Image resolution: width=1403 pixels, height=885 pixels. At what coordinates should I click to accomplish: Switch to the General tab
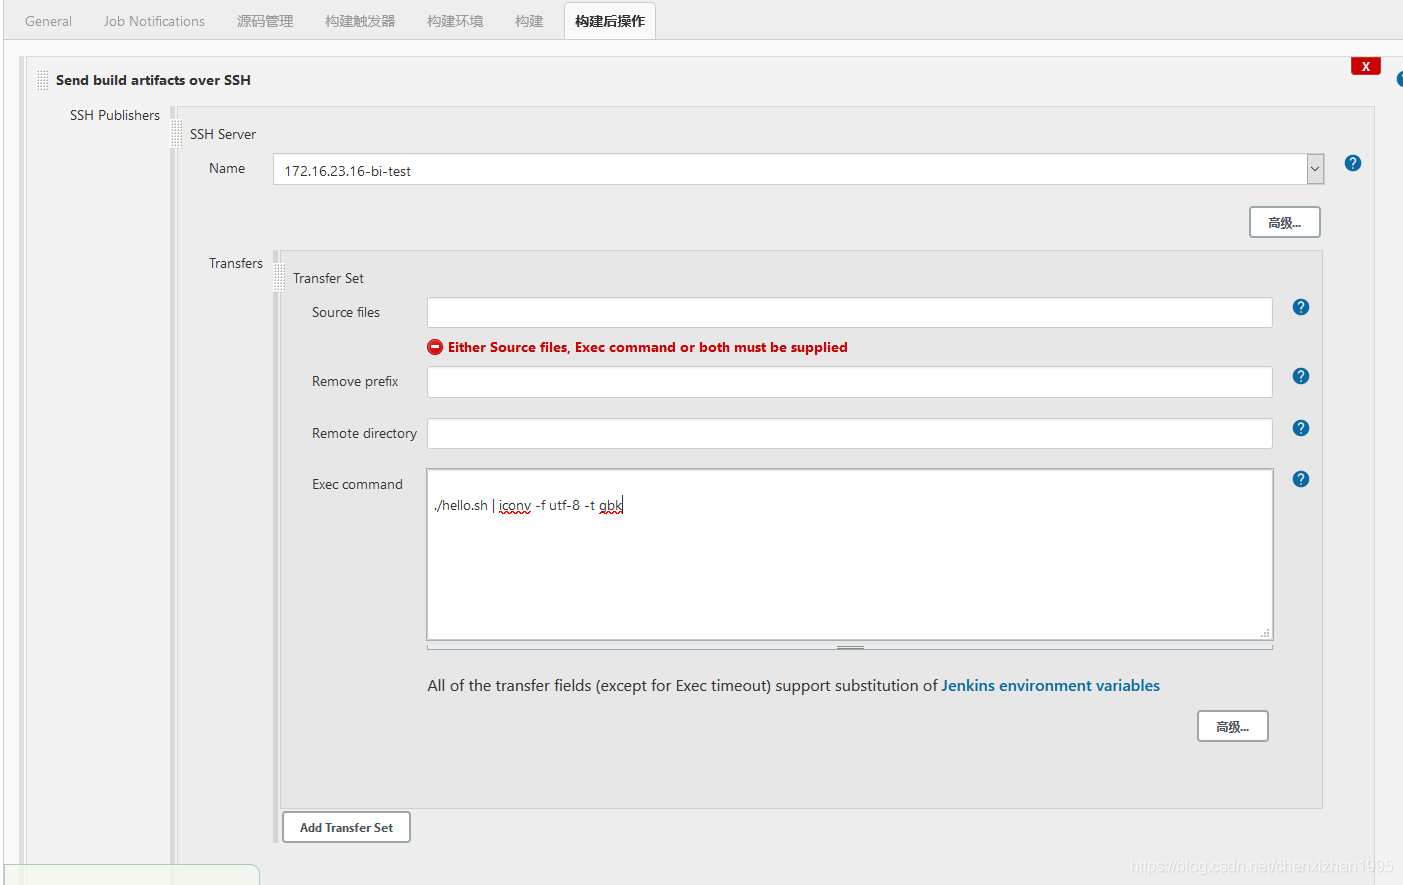point(48,21)
